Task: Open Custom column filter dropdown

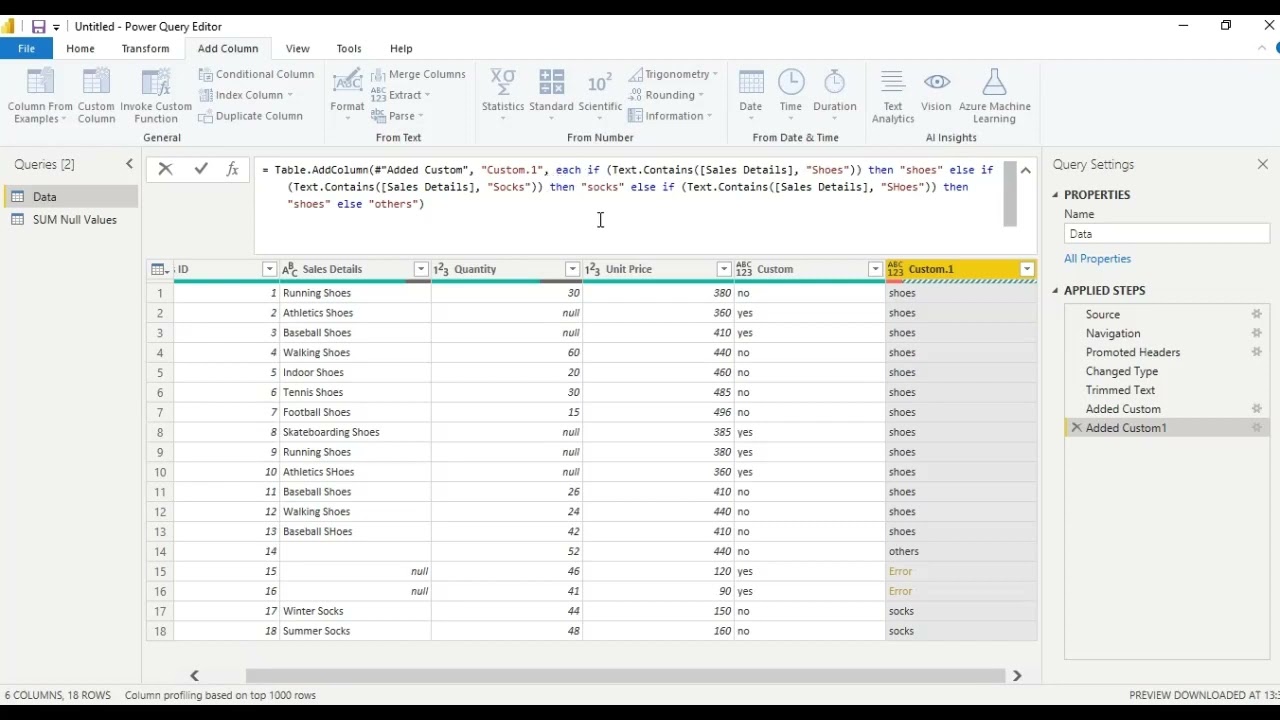Action: (875, 269)
